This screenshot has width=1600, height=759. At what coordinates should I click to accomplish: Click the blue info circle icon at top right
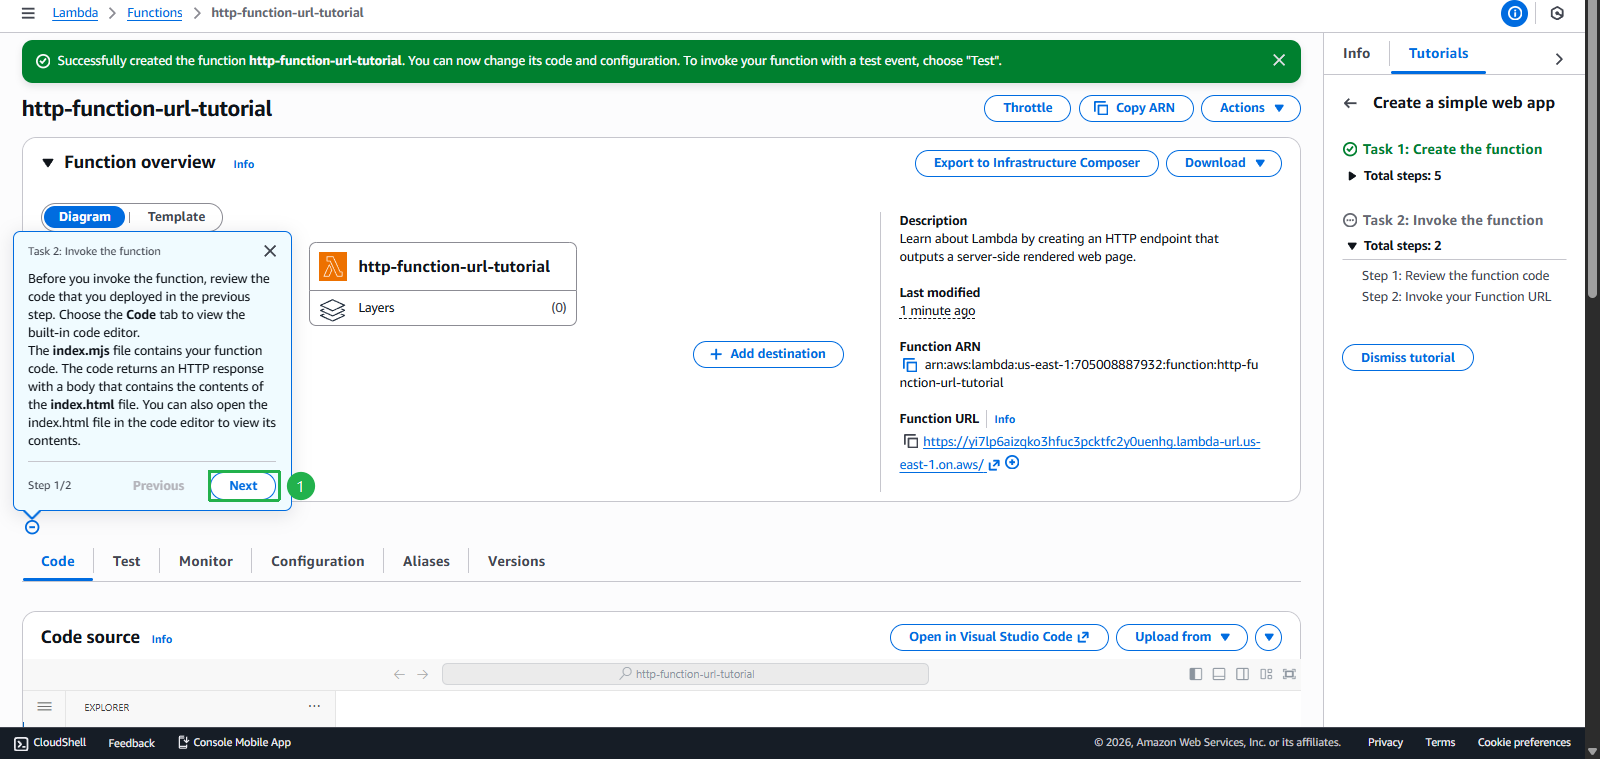coord(1514,13)
